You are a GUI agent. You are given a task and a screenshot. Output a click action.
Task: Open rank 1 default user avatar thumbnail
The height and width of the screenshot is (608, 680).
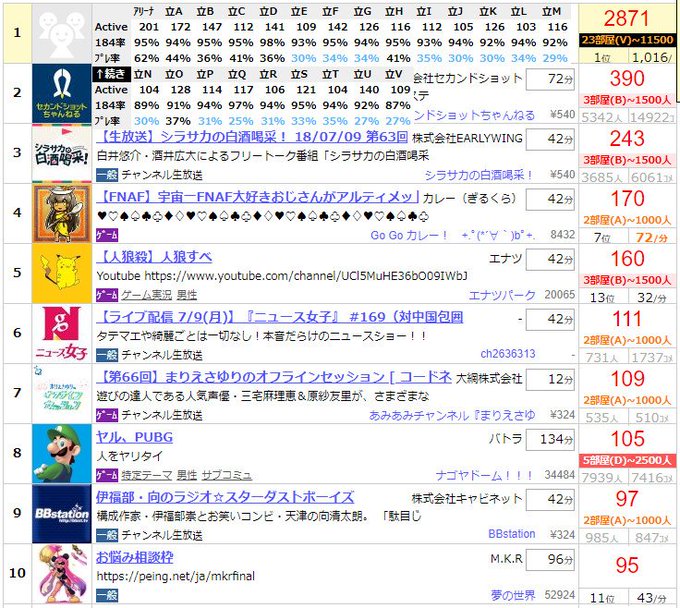[62, 34]
